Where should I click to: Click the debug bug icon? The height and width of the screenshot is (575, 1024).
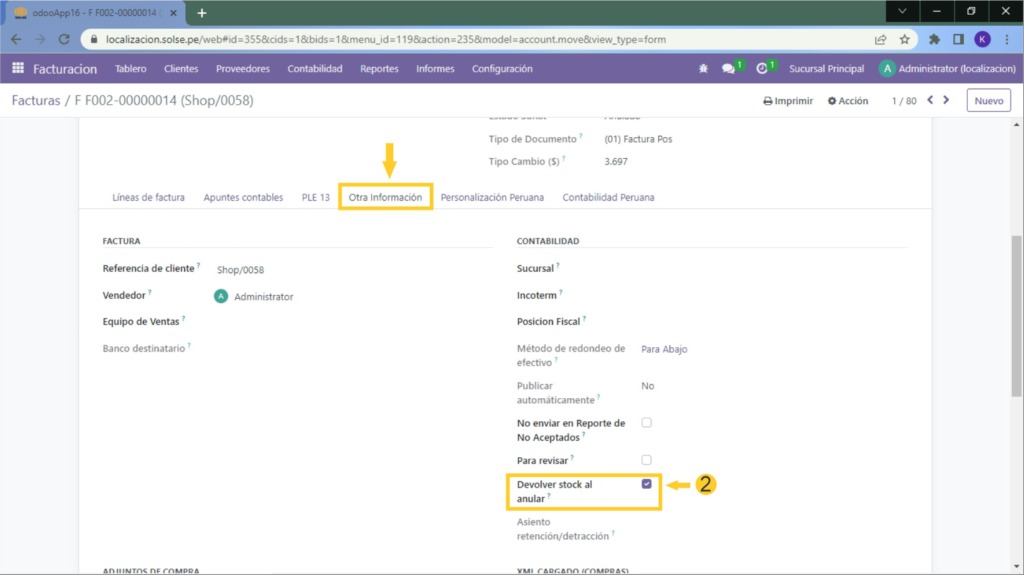(x=703, y=69)
